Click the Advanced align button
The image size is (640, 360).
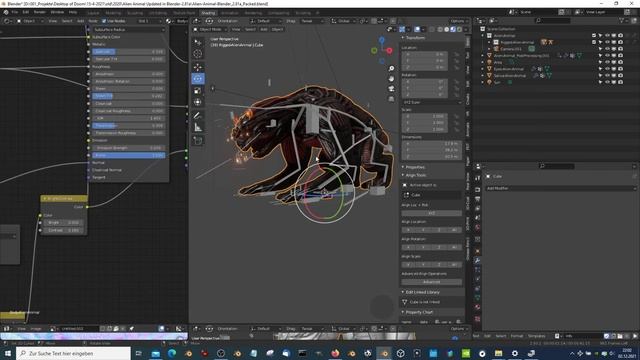point(432,282)
